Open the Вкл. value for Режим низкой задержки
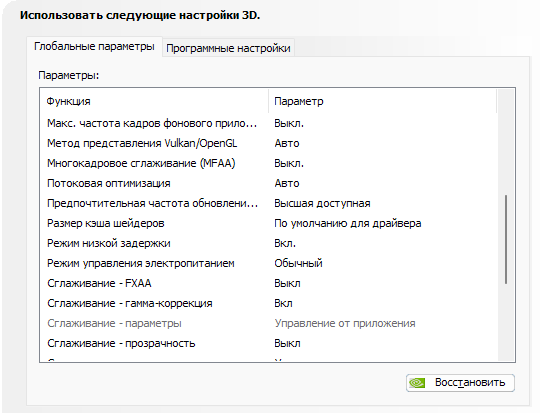This screenshot has height=413, width=540. [x=285, y=243]
